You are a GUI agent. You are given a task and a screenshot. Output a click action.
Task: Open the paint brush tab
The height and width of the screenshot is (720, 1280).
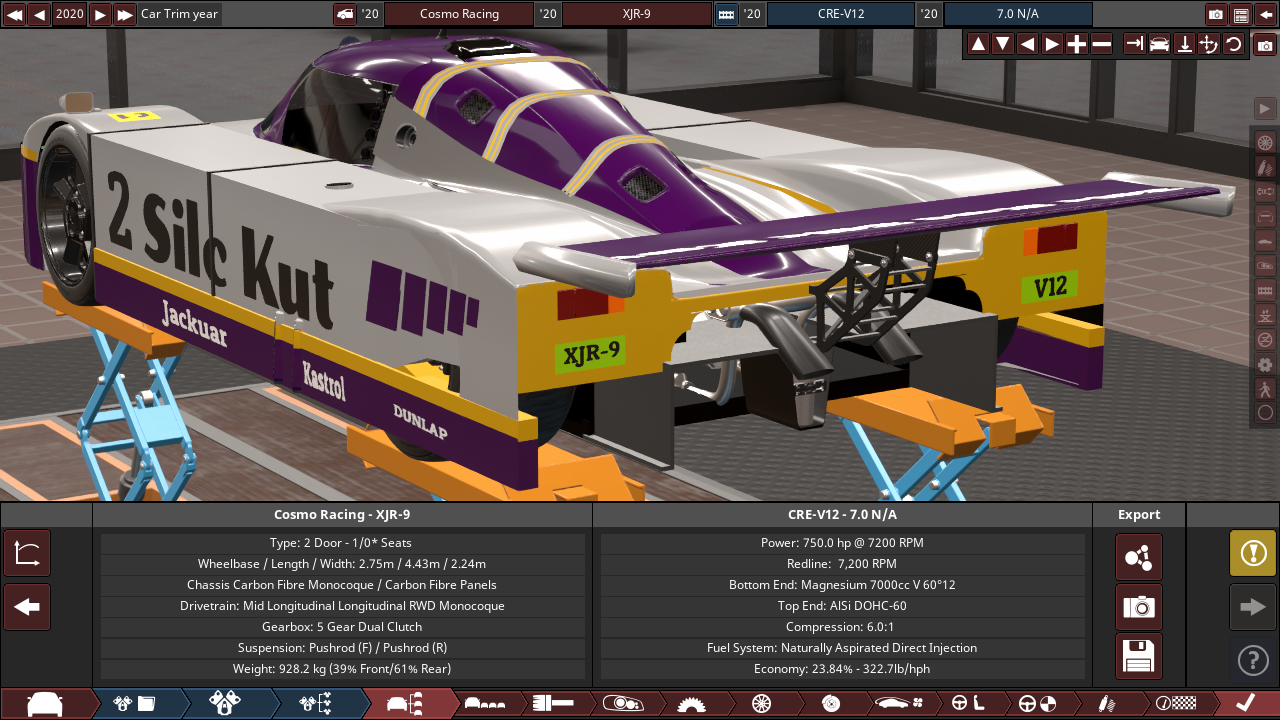click(x=554, y=703)
